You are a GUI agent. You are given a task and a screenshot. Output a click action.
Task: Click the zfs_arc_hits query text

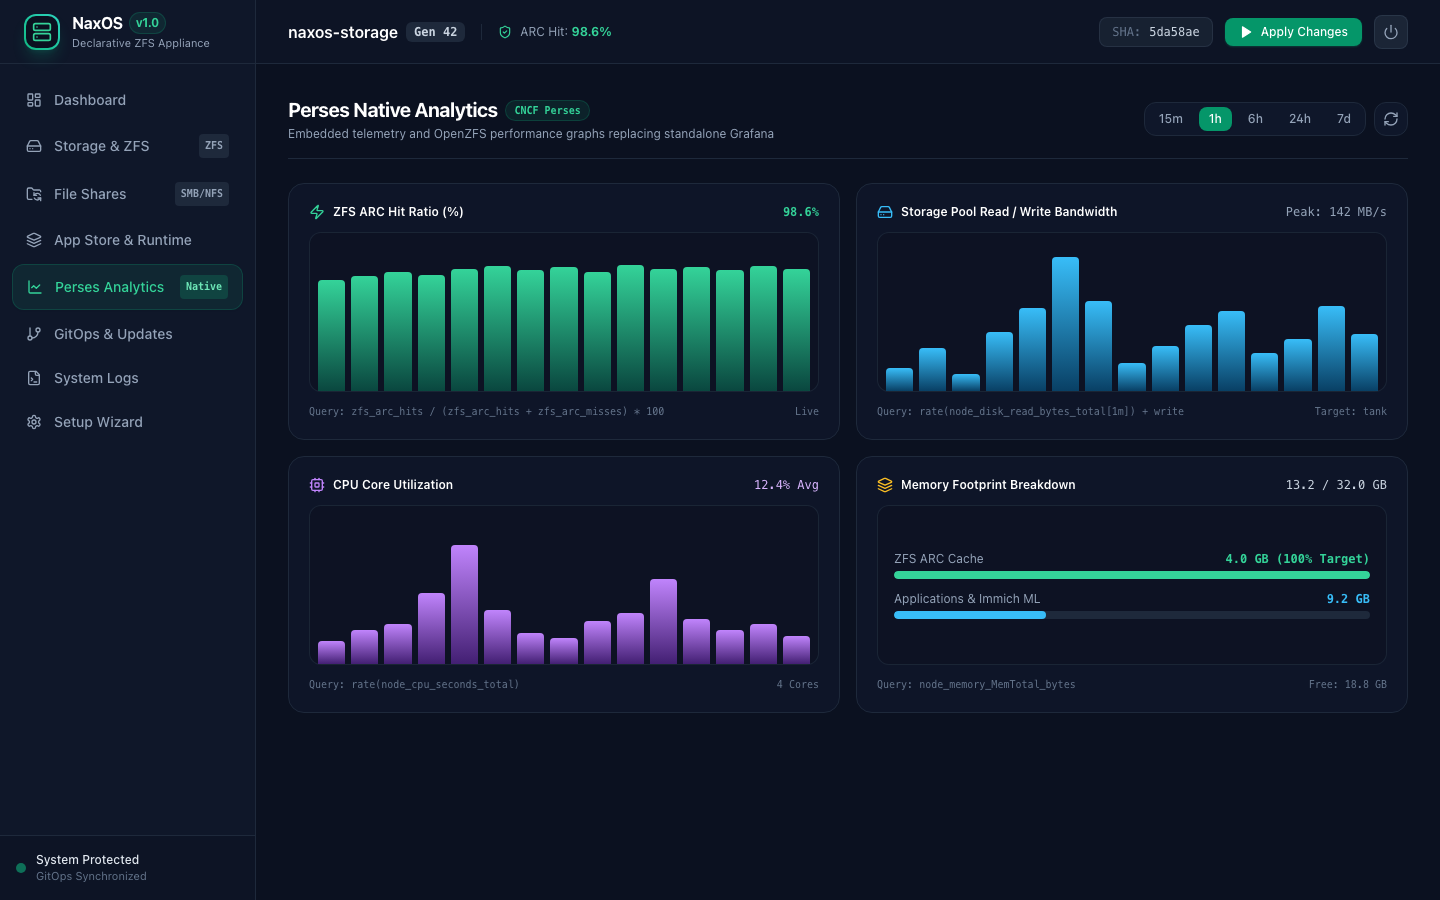pyautogui.click(x=486, y=412)
